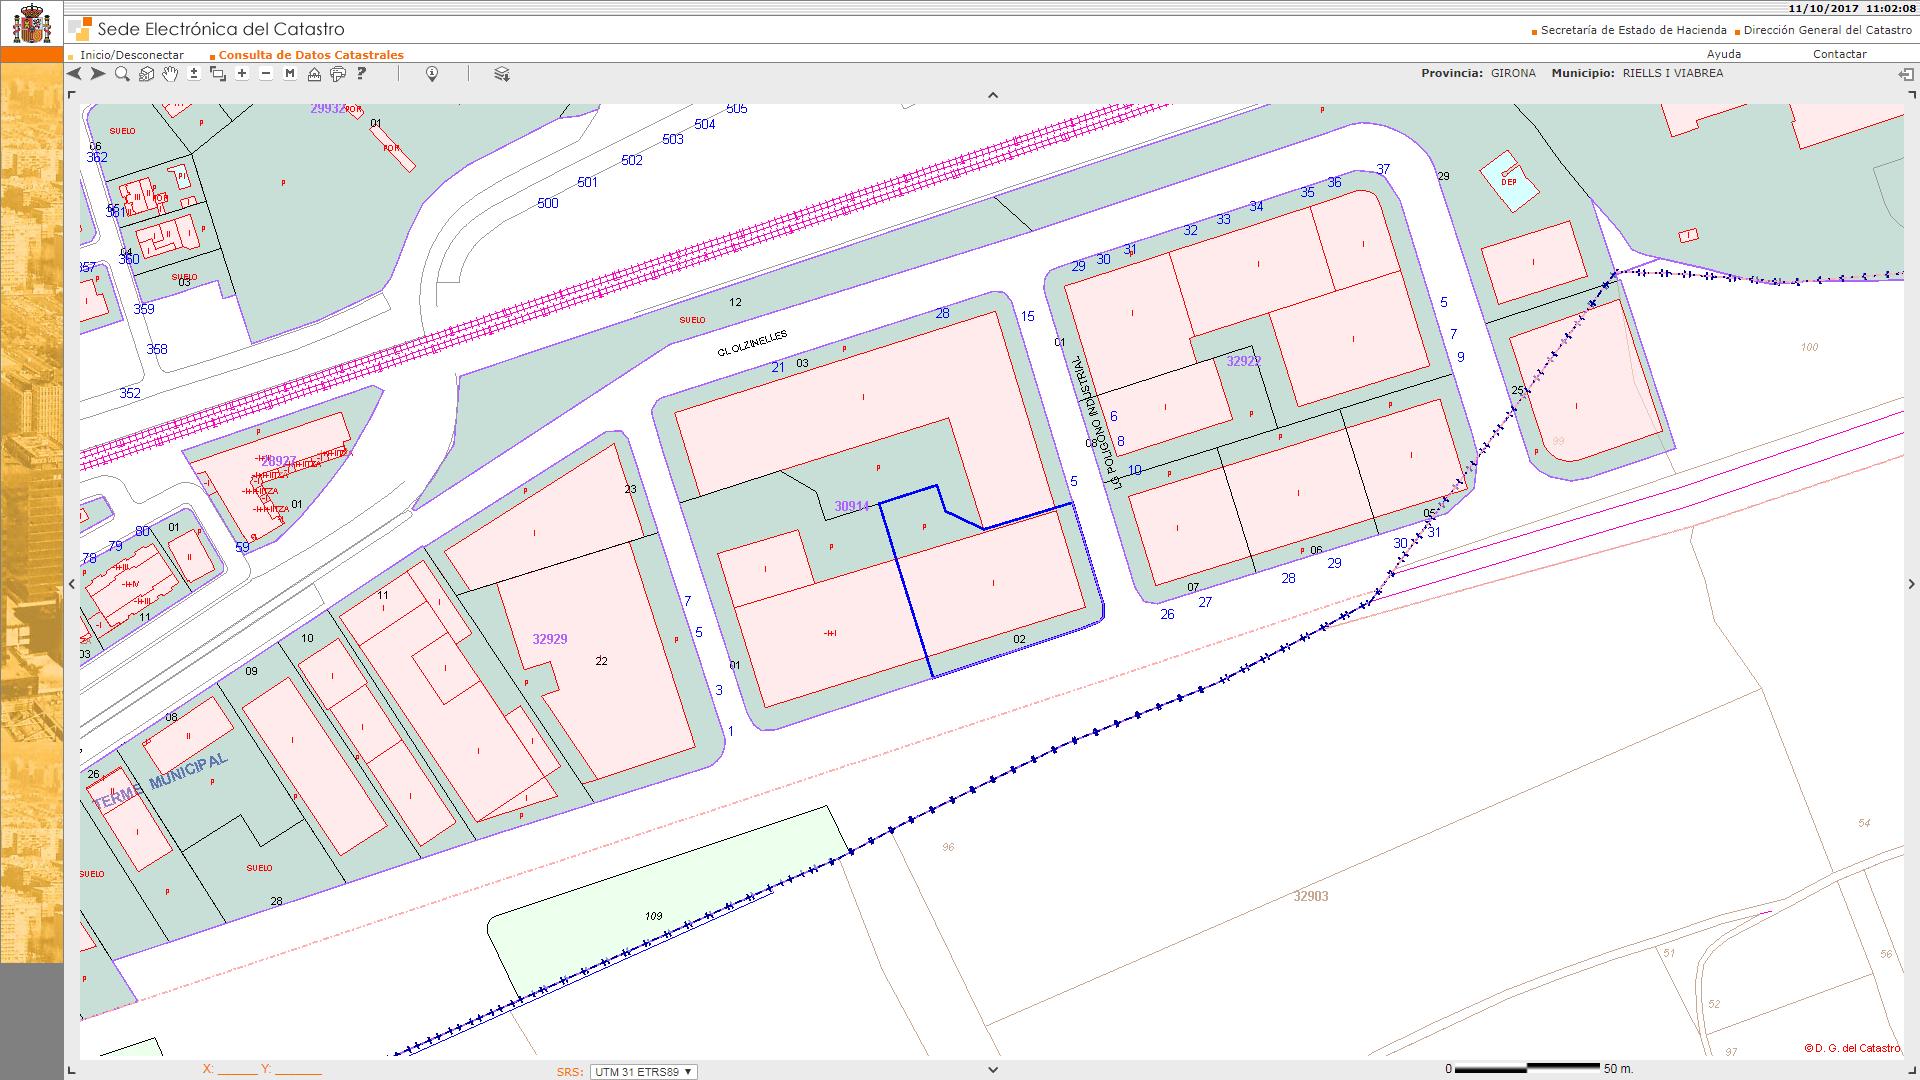Open the layers download icon
Viewport: 1920px width, 1080px height.
point(502,74)
